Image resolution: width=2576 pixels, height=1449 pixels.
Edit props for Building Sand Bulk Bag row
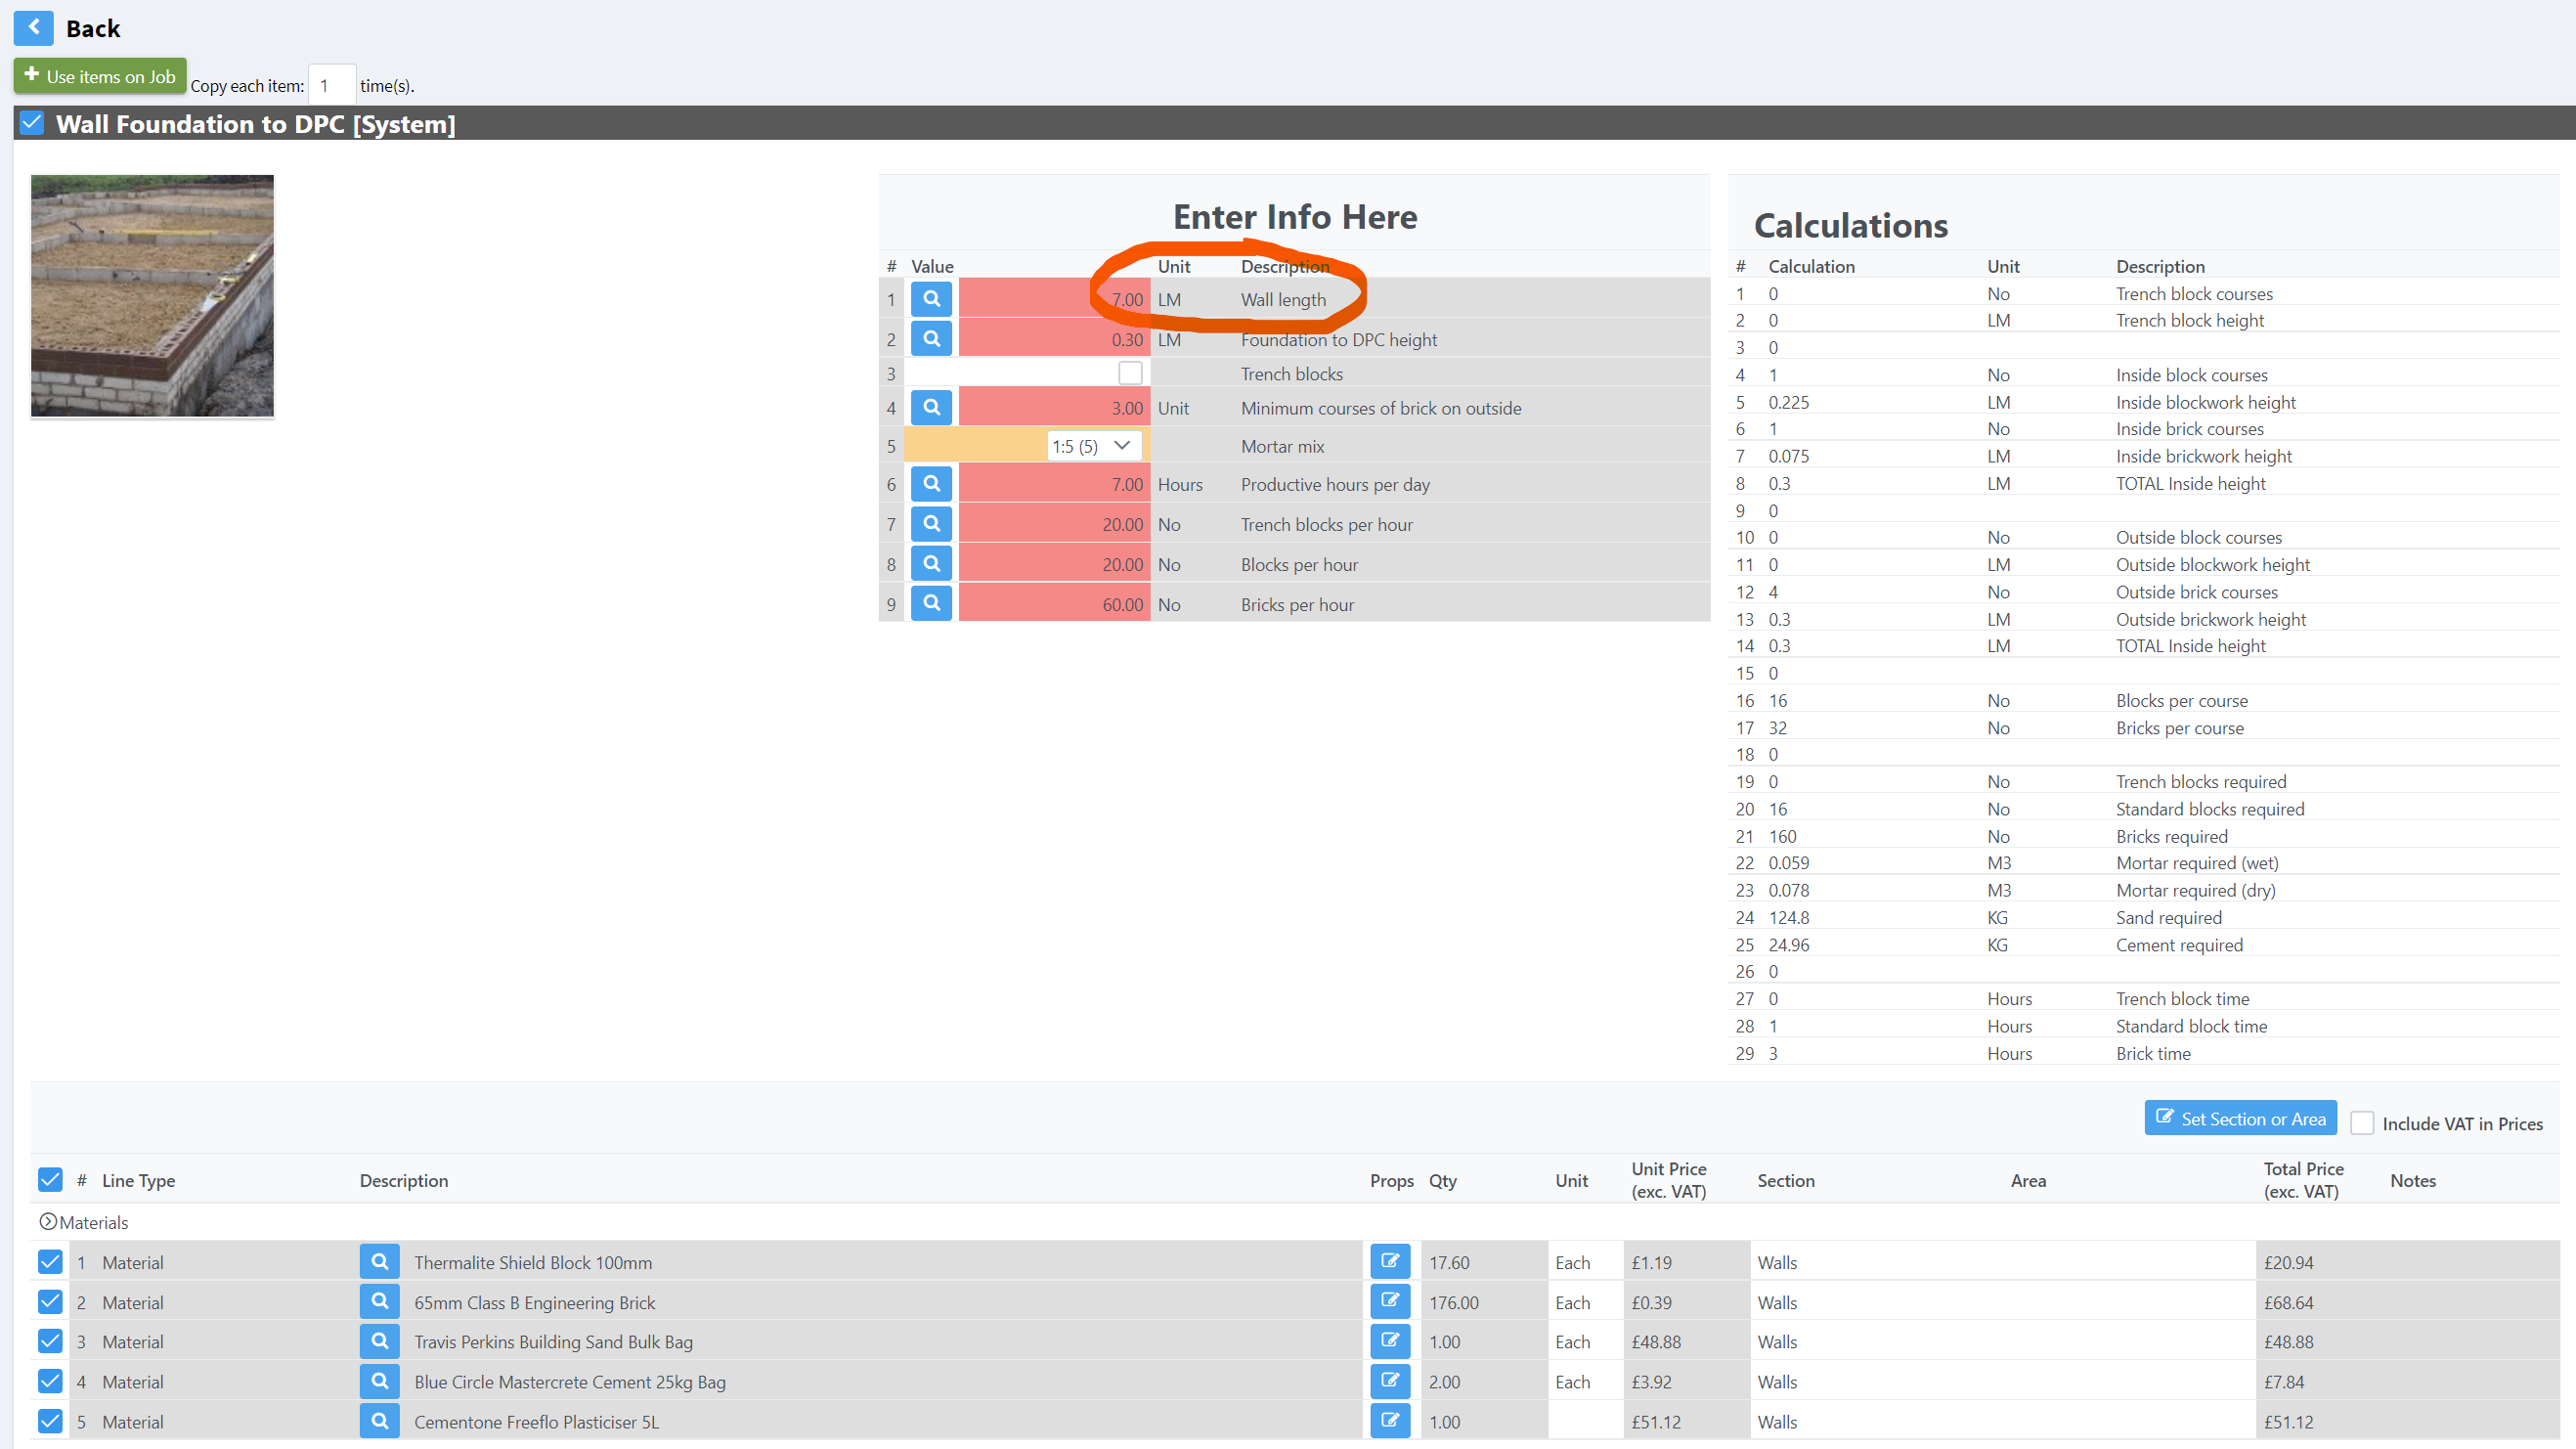point(1390,1341)
